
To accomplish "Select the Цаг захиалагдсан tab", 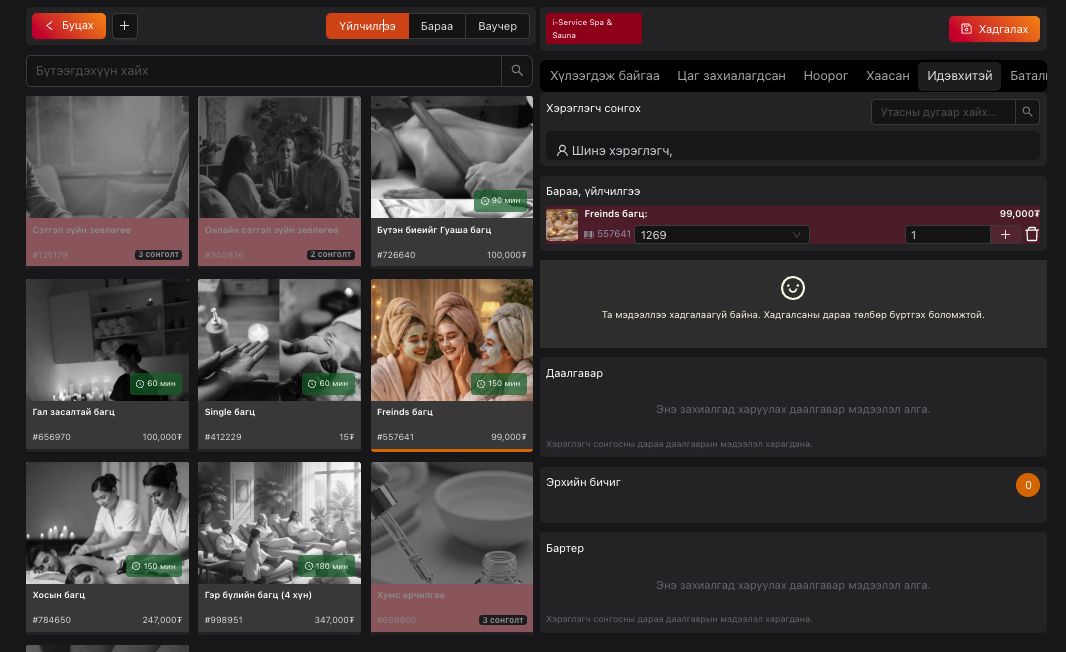I will point(731,76).
